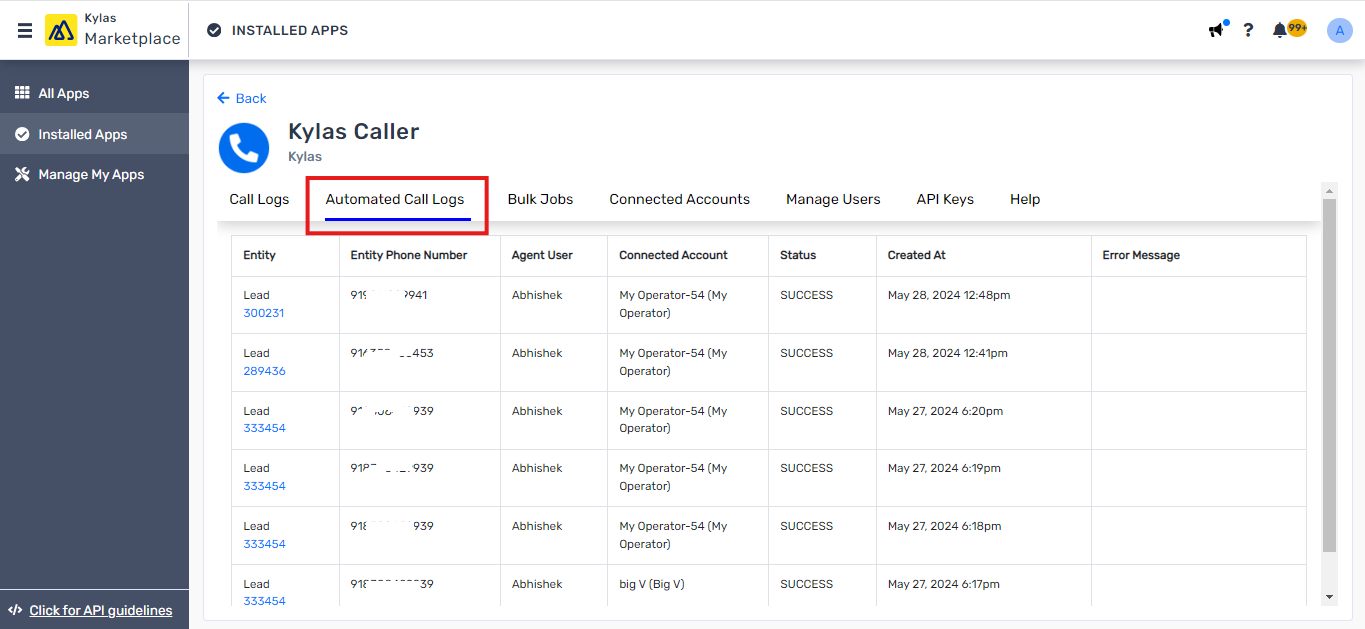Open the Help tab
This screenshot has height=629, width=1365.
pos(1025,199)
